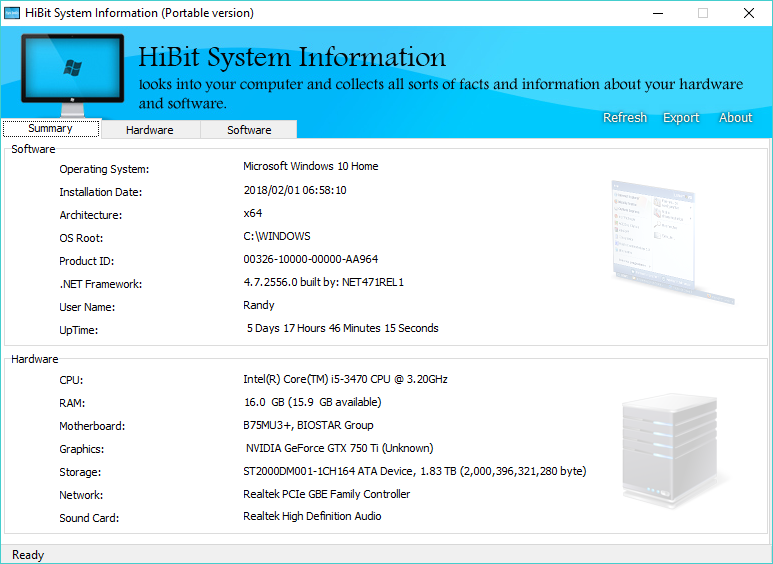Click the Operating System: label

click(104, 169)
